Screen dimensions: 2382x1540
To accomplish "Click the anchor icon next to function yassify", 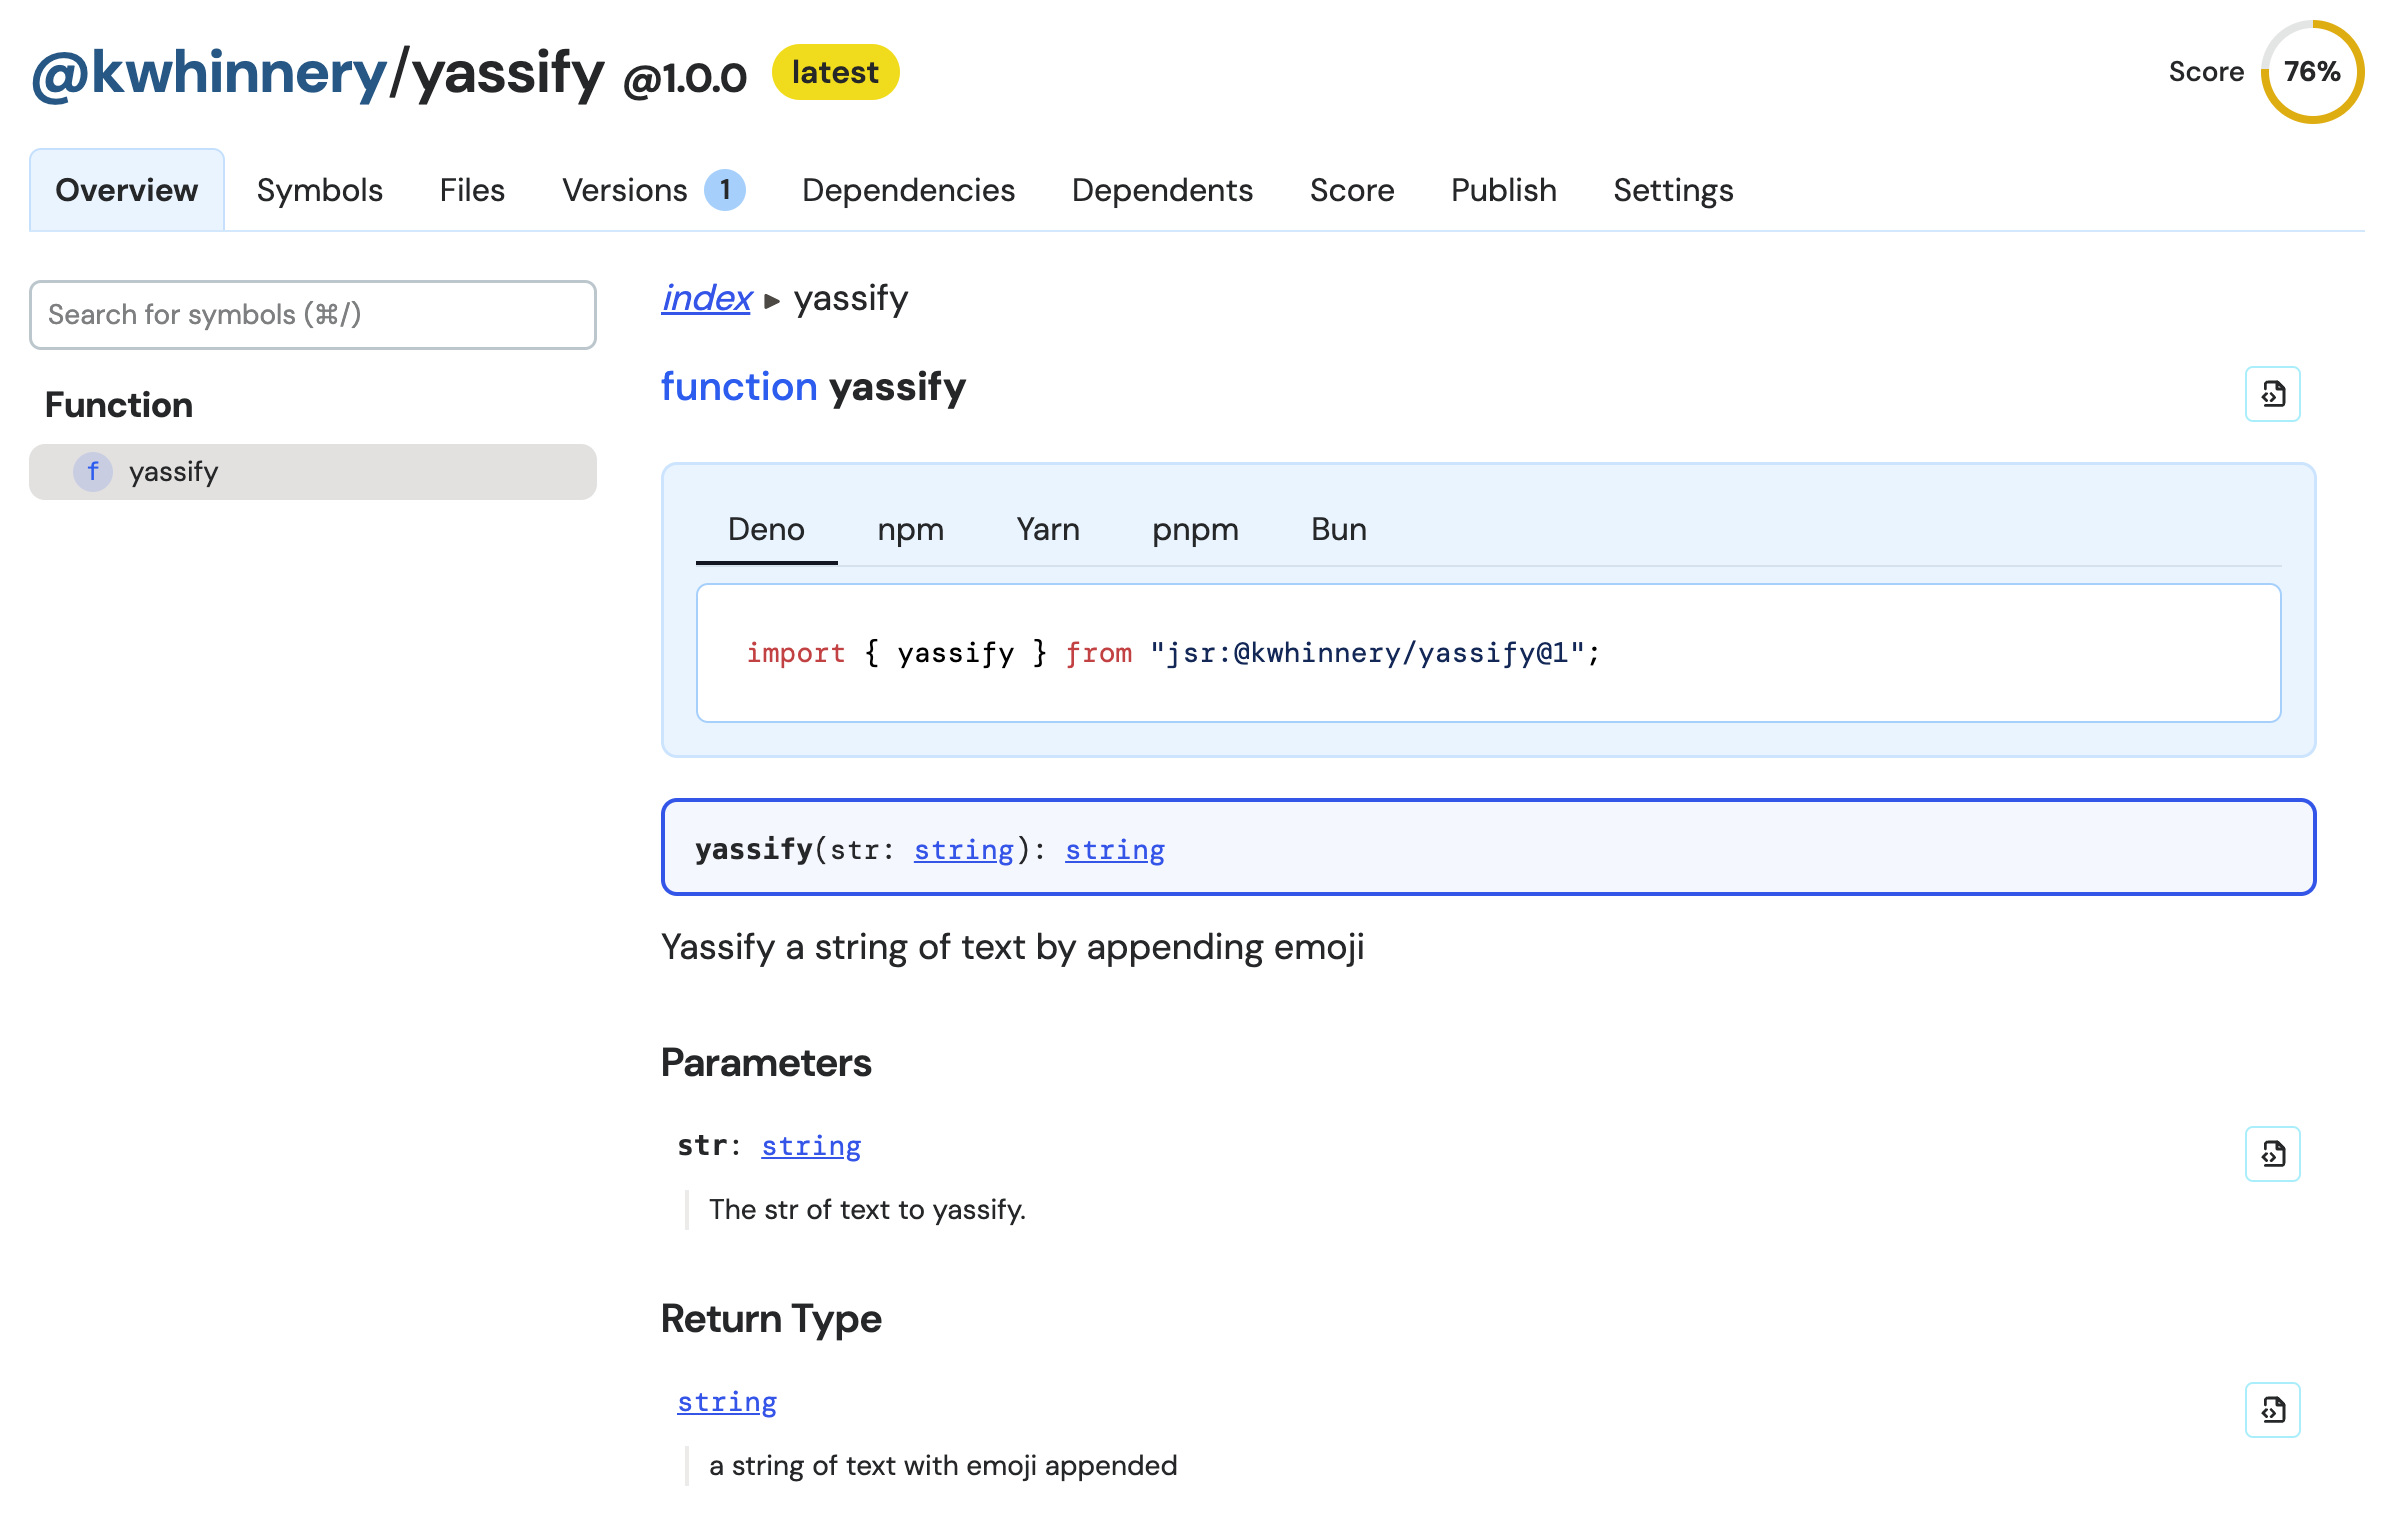I will coord(2273,392).
